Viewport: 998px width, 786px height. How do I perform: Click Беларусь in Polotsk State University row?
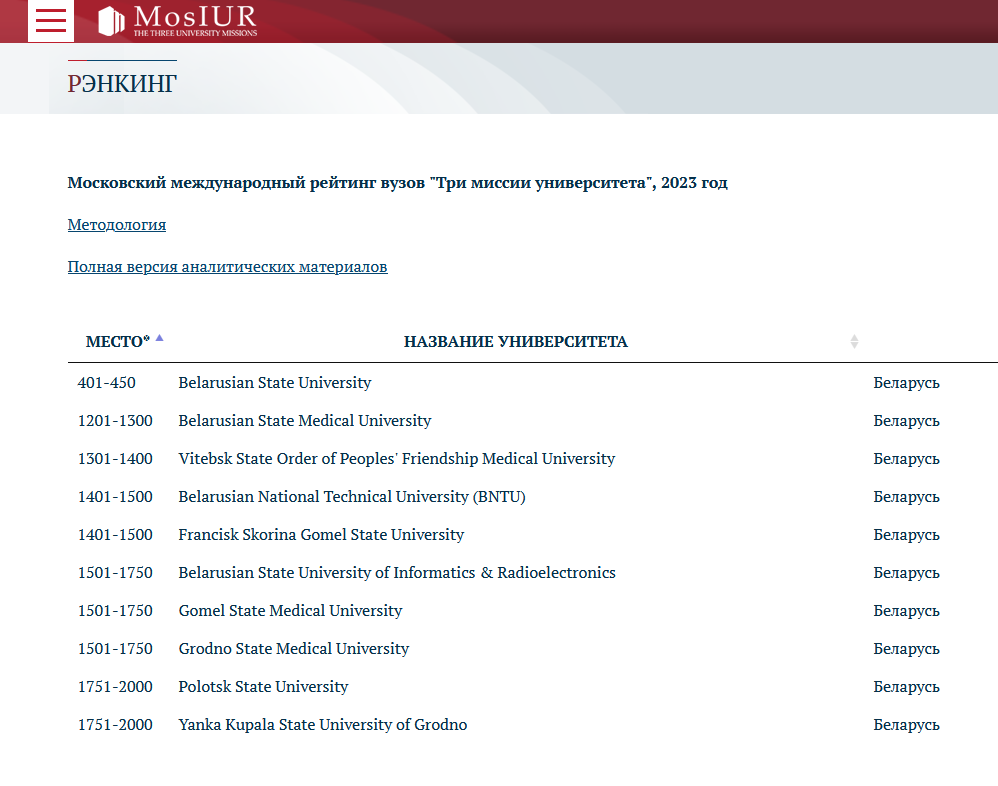point(906,687)
